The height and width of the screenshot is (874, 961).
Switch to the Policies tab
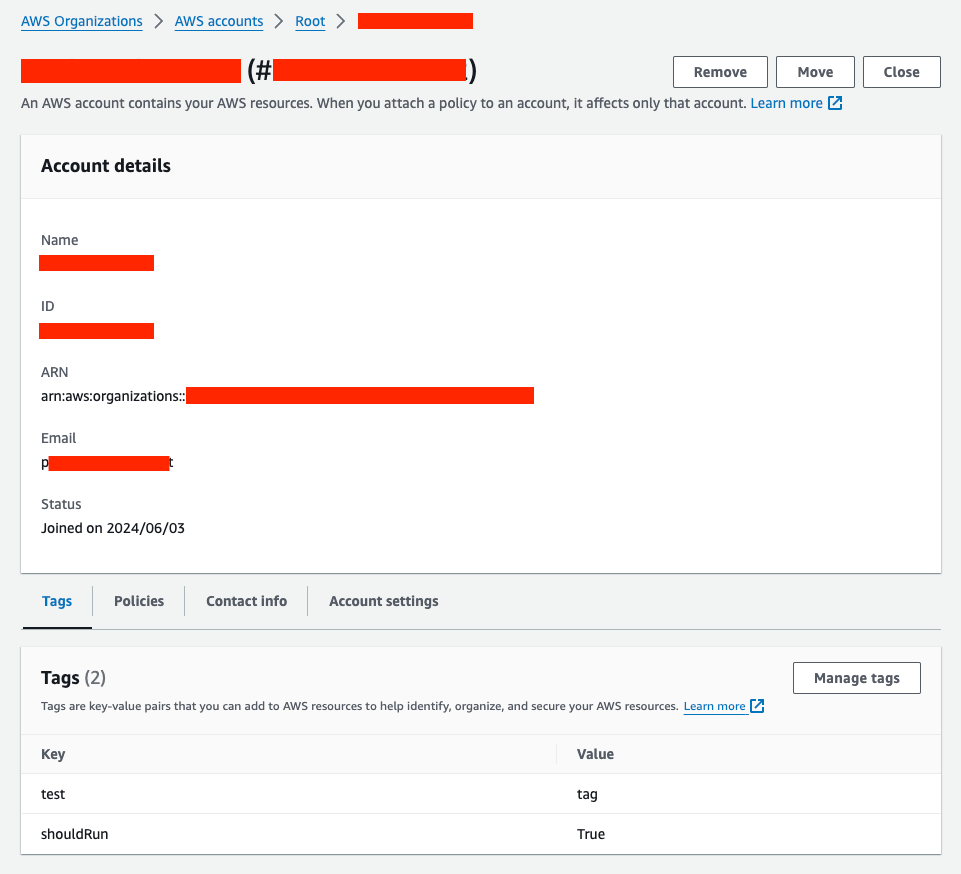coord(139,601)
